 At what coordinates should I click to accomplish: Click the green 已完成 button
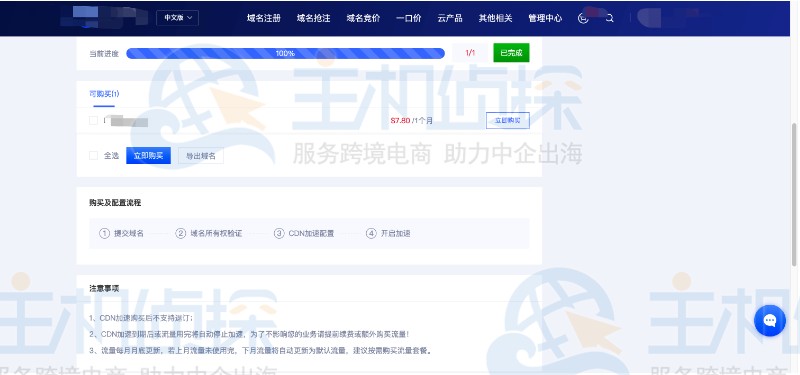[x=511, y=53]
